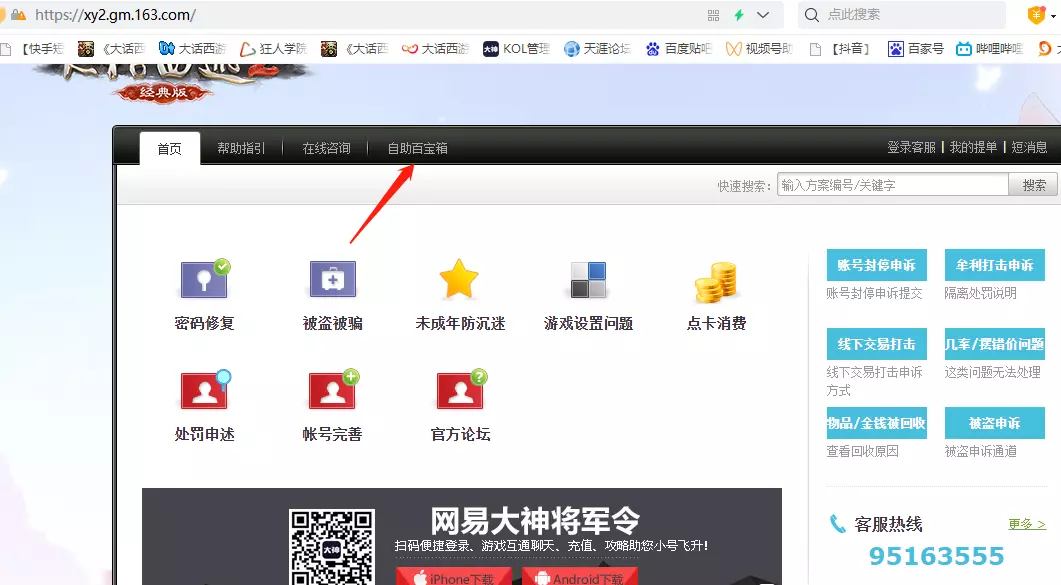Image resolution: width=1061 pixels, height=585 pixels.
Task: Switch to the 帮助指引 tab
Action: (x=241, y=148)
